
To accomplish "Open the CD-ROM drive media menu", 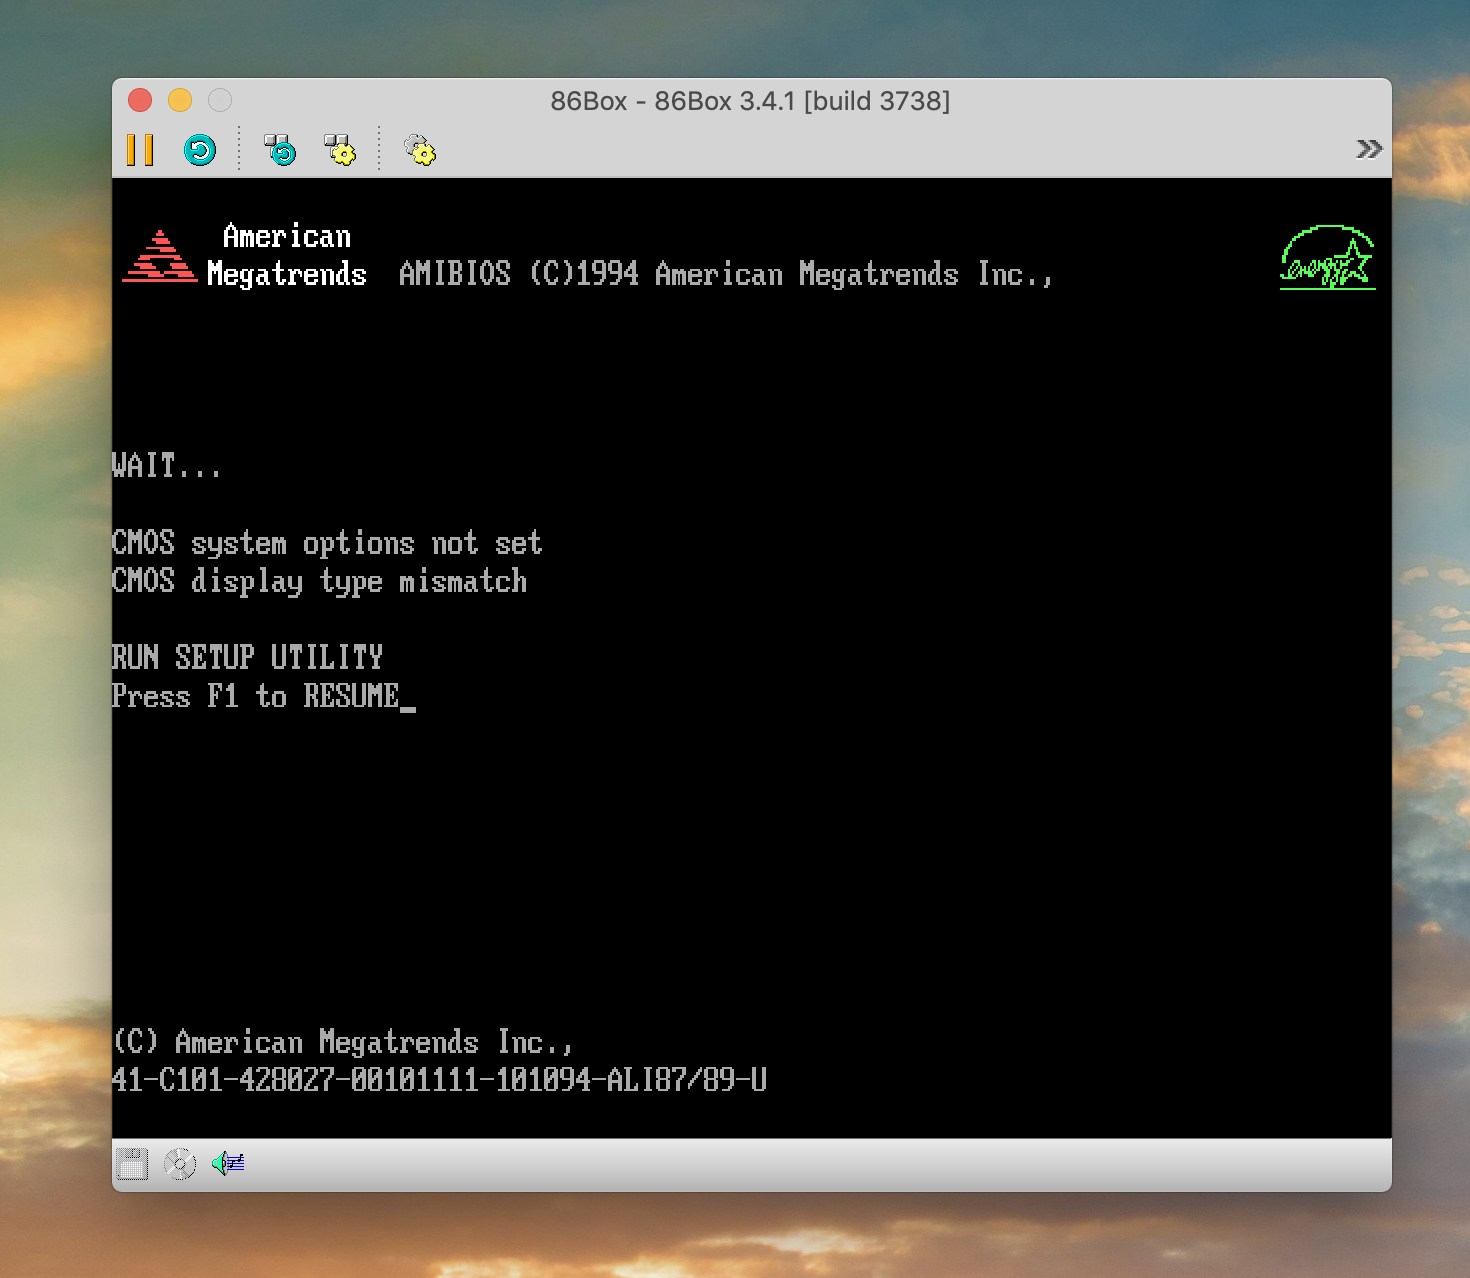I will pos(180,1162).
